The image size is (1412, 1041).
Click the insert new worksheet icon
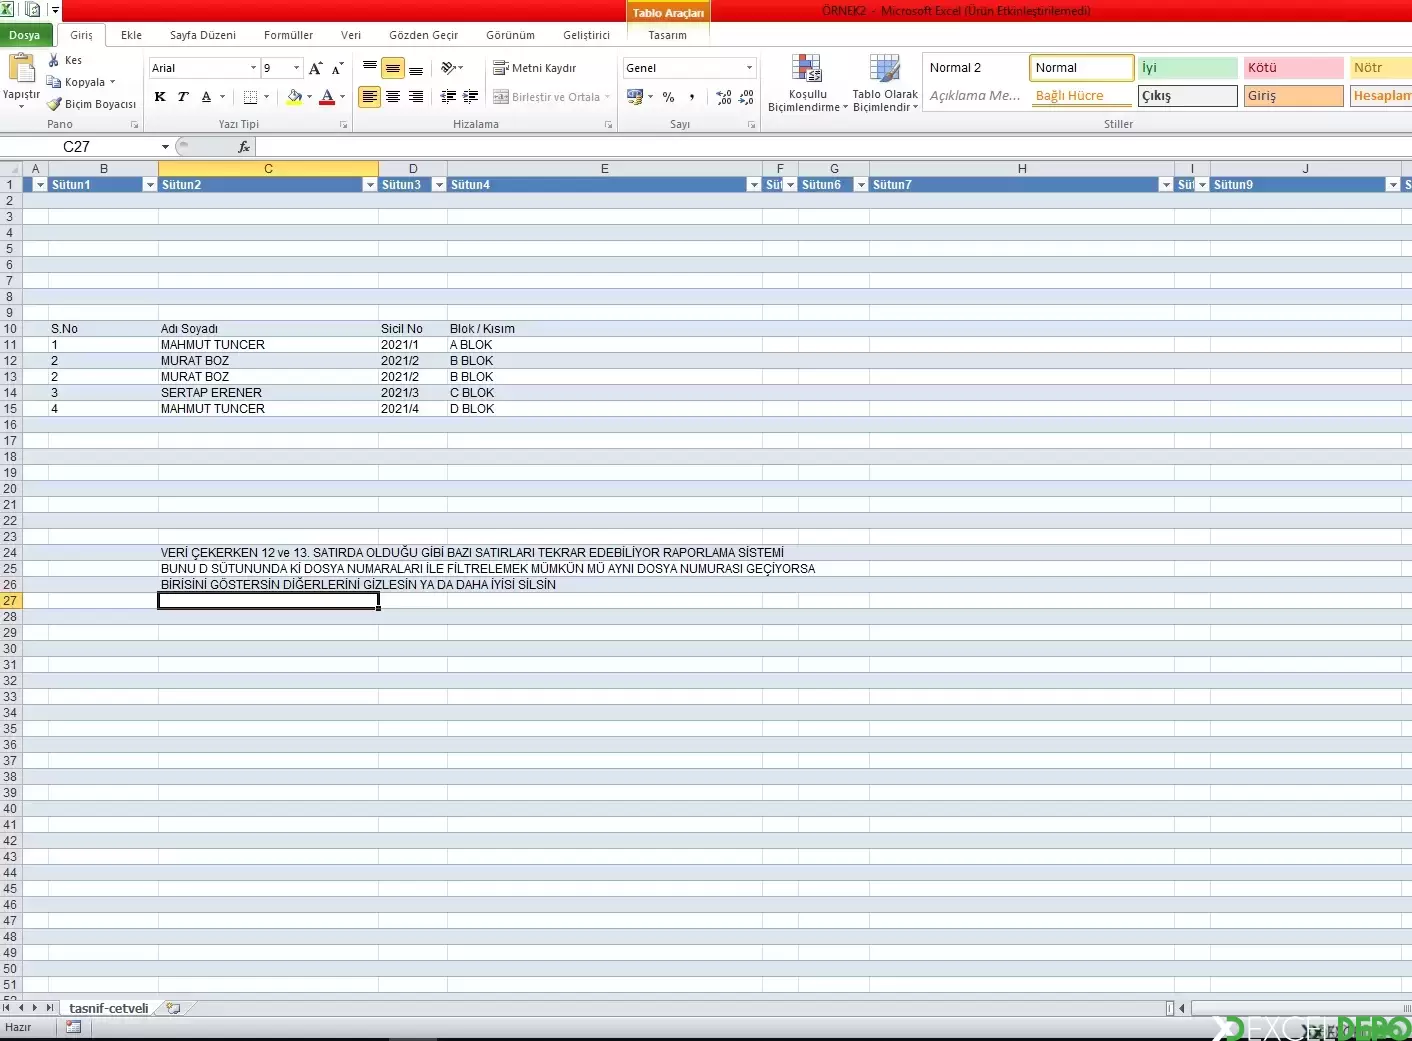click(174, 1008)
